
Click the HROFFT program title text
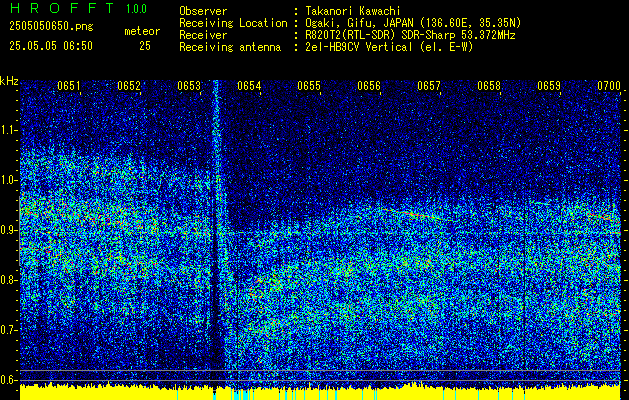pyautogui.click(x=62, y=8)
